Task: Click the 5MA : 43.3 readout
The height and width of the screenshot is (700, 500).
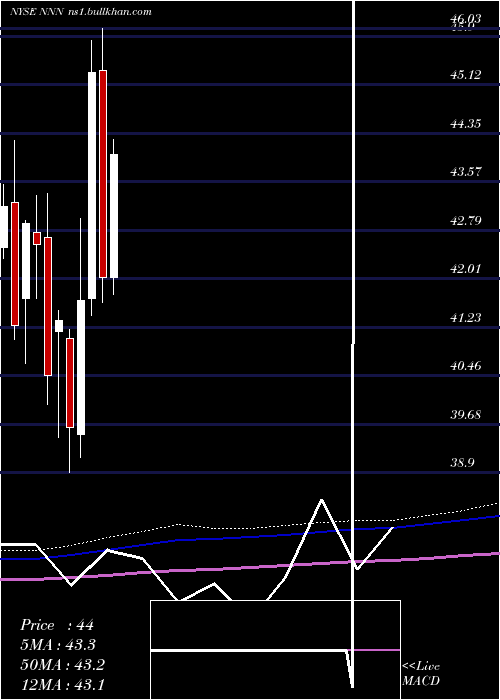Action: coord(58,645)
